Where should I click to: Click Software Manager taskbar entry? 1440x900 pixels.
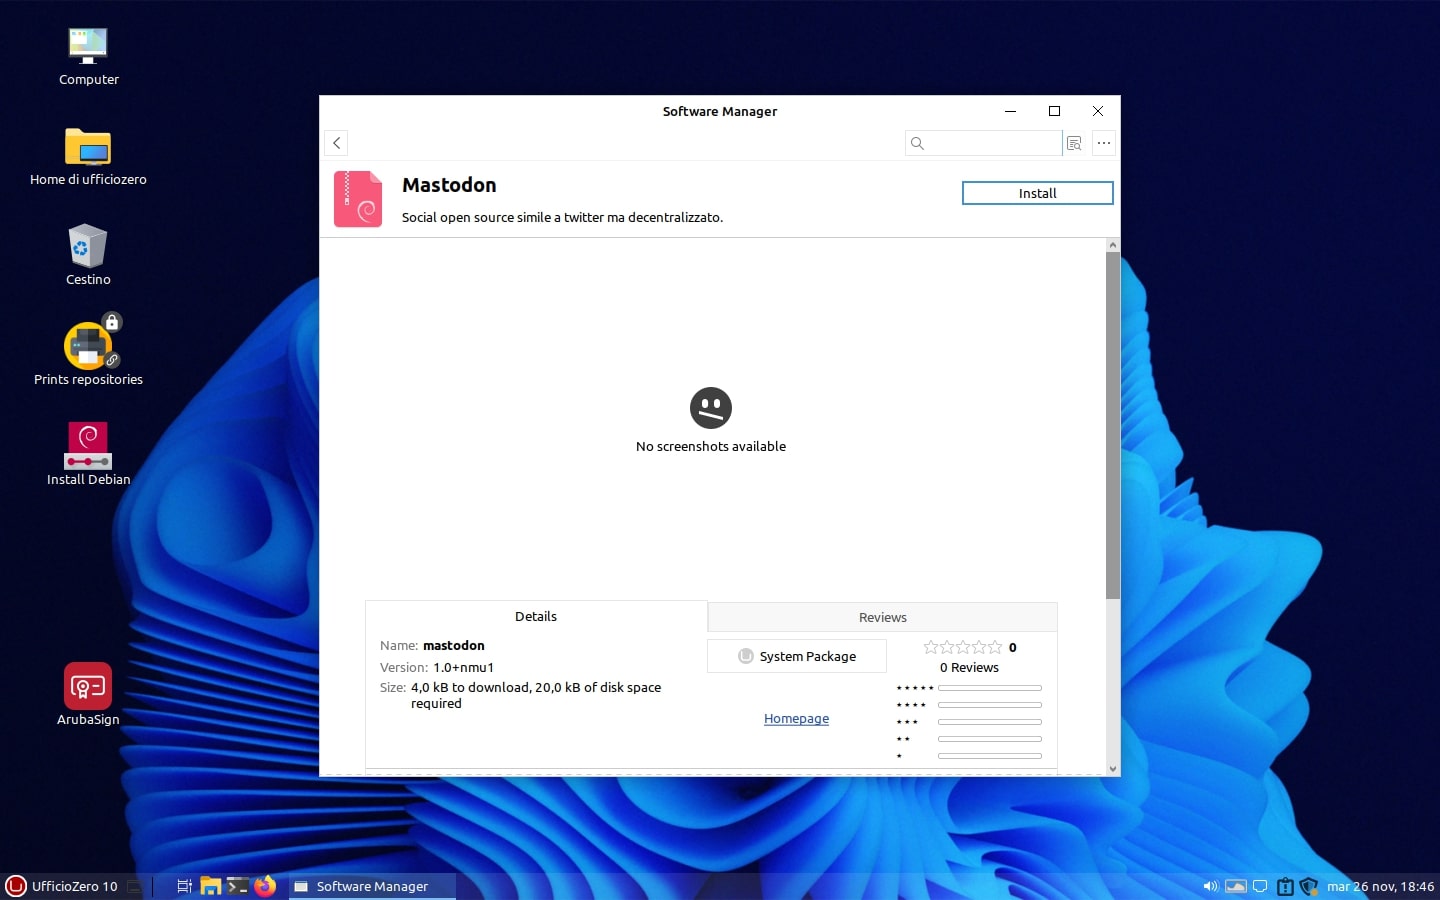click(372, 886)
